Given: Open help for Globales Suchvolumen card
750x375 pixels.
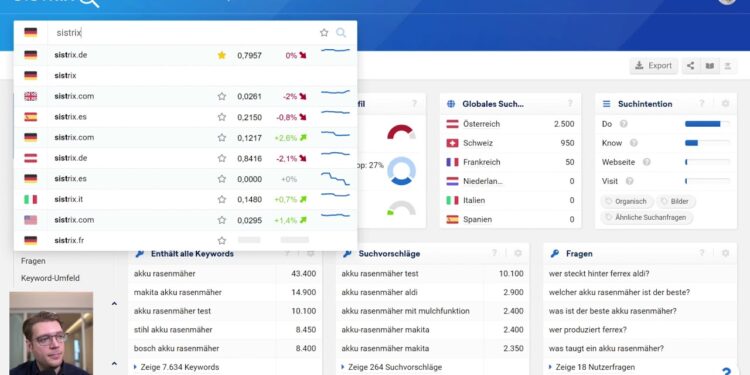Looking at the screenshot, I should [570, 104].
